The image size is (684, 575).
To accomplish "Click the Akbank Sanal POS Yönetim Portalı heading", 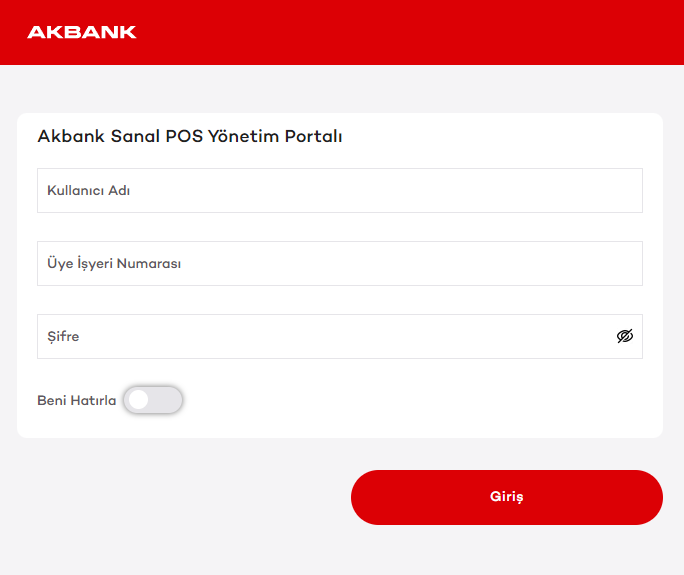I will pyautogui.click(x=190, y=137).
